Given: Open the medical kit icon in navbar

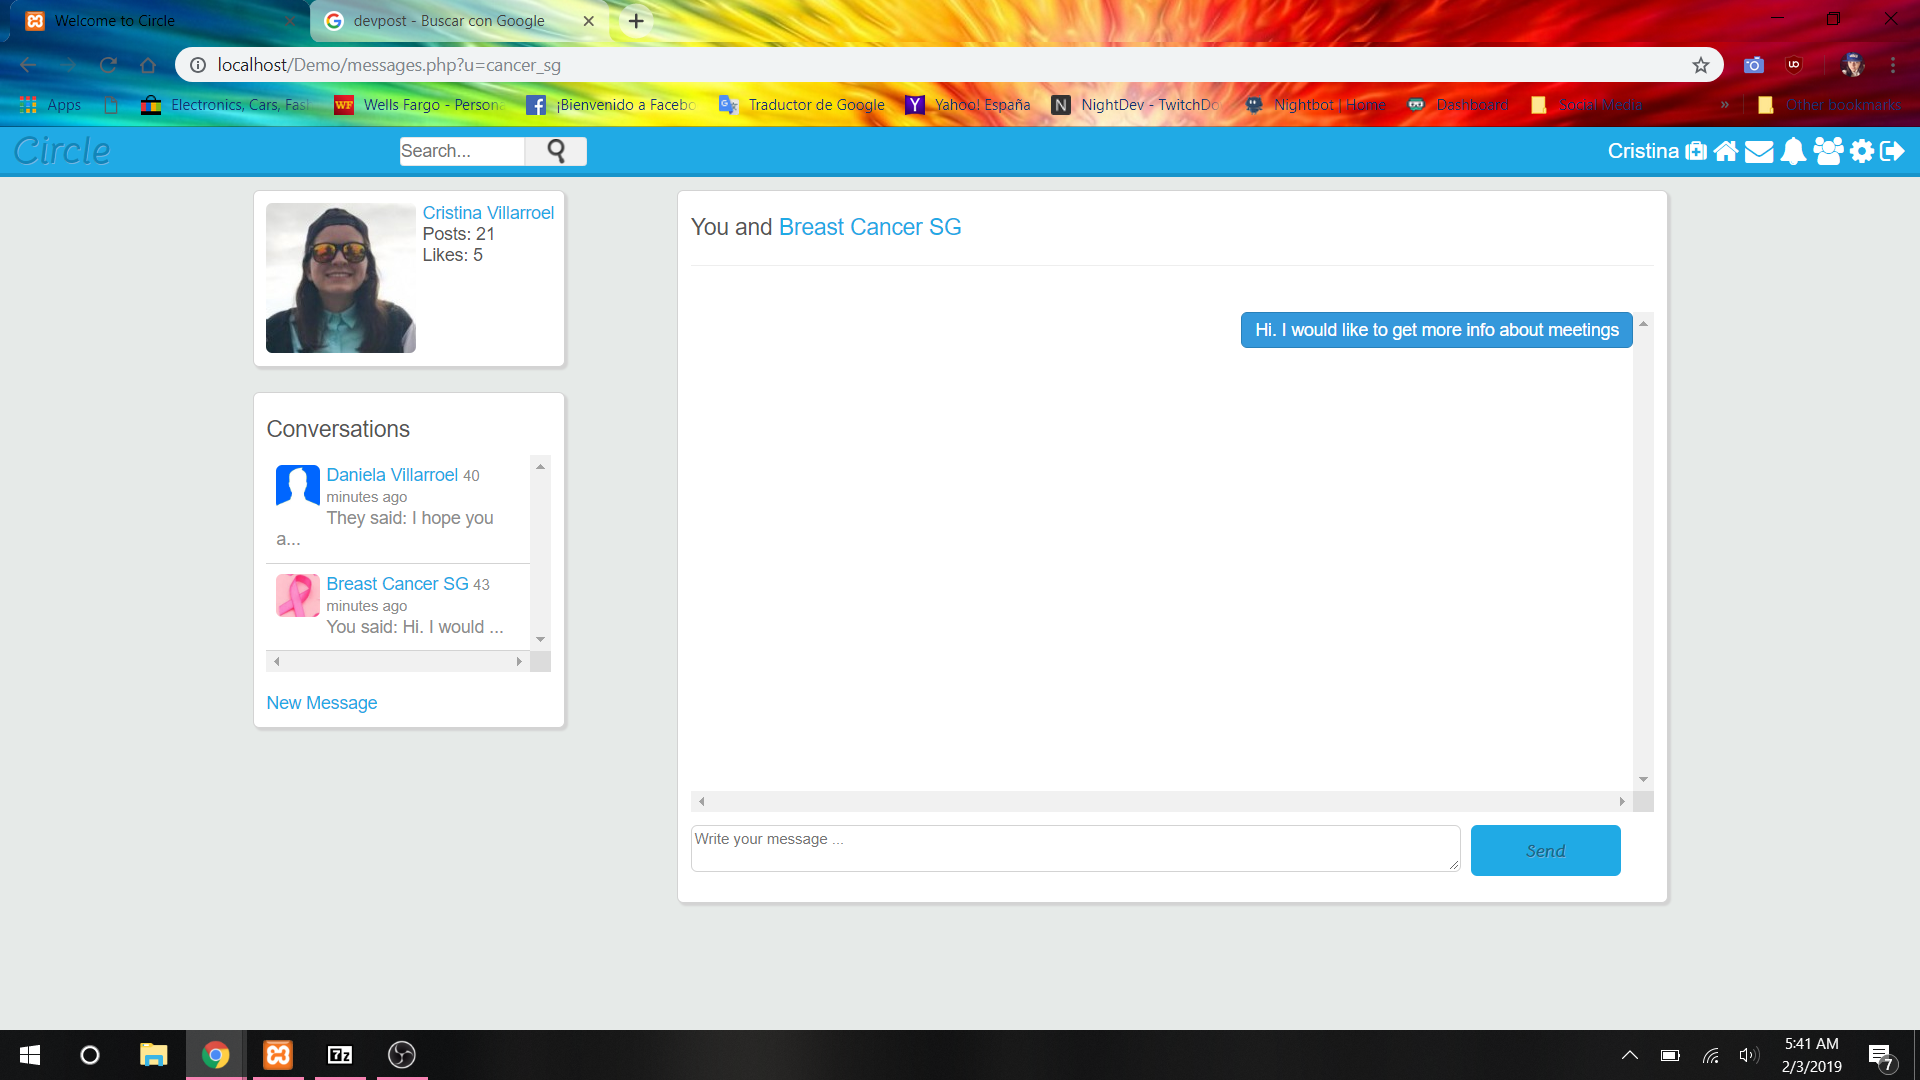Looking at the screenshot, I should pos(1696,151).
